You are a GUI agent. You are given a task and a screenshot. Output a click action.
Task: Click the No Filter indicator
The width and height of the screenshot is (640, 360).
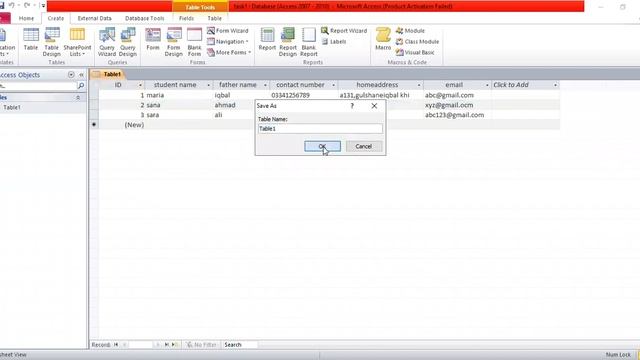(x=201, y=345)
